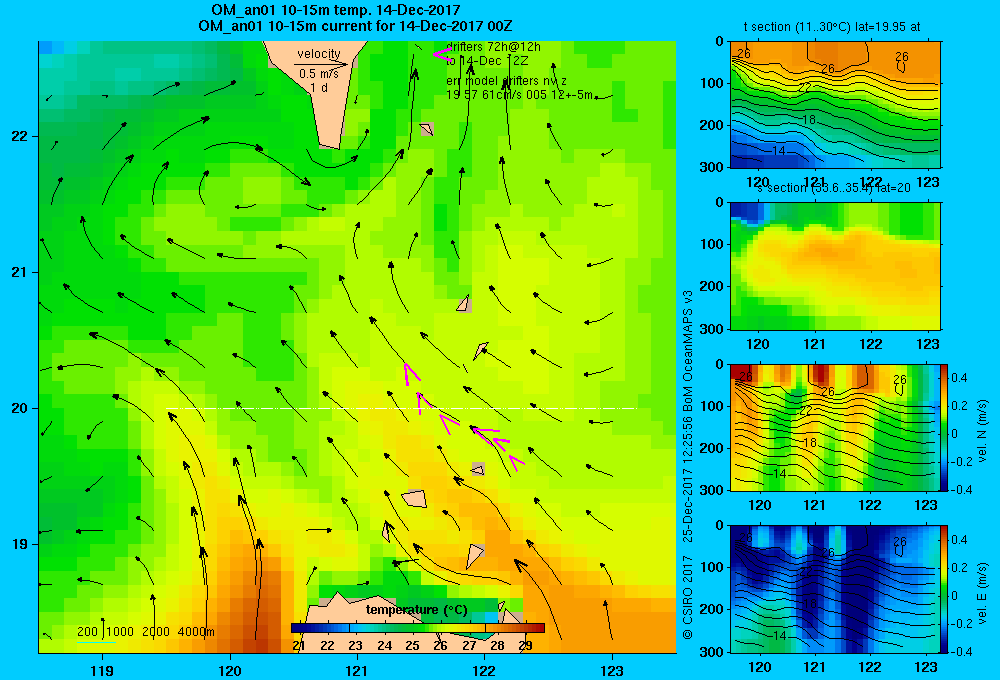Click the title "OM_an01 10-15m temp. 14-Dec-2017"
This screenshot has height=680, width=1000.
coord(335,10)
